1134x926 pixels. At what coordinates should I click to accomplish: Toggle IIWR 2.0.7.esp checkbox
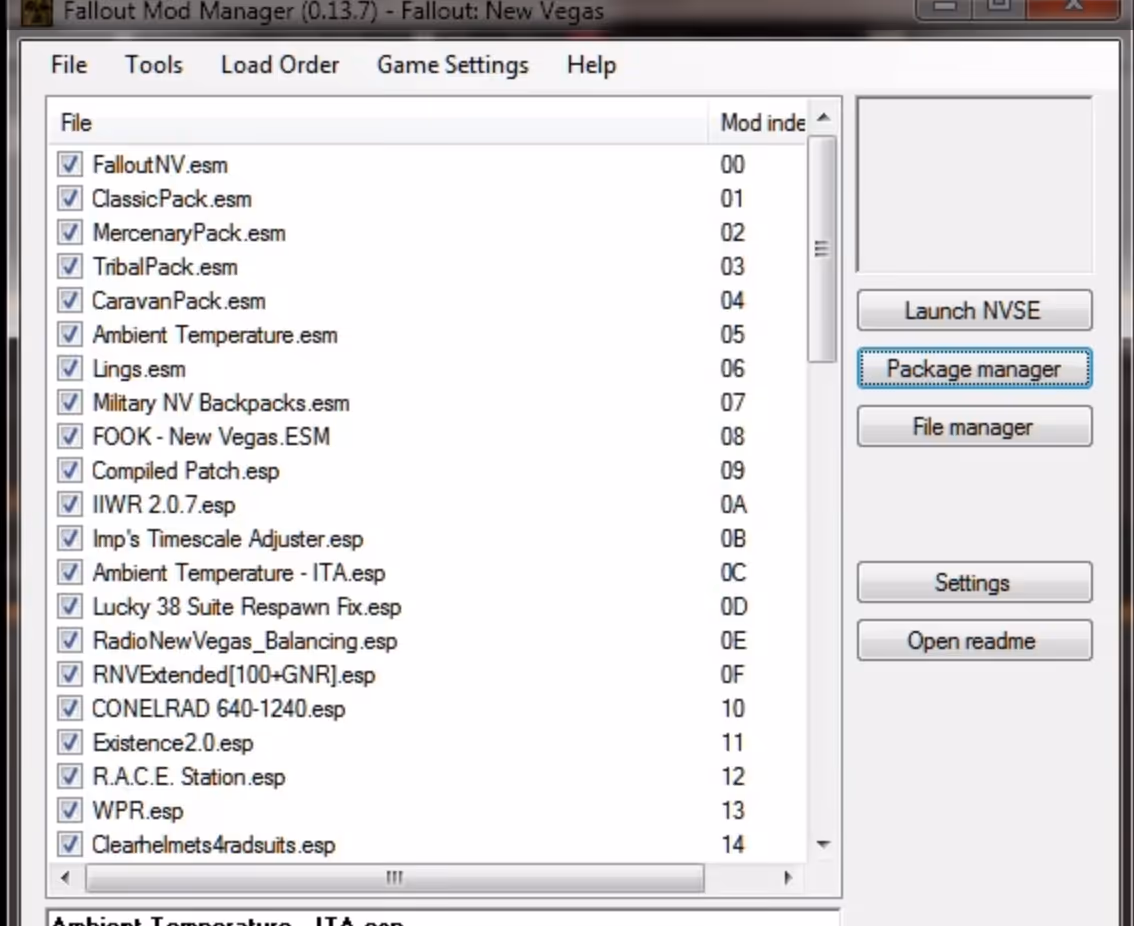tap(69, 504)
